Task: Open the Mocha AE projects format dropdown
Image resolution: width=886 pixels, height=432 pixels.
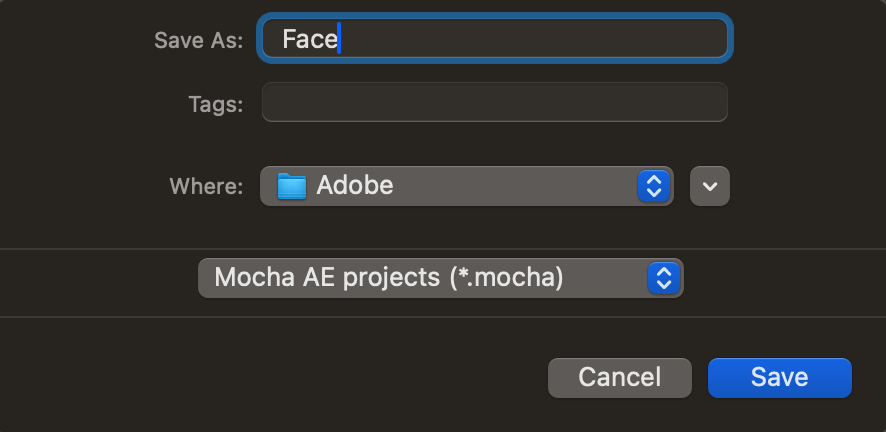Action: click(441, 278)
